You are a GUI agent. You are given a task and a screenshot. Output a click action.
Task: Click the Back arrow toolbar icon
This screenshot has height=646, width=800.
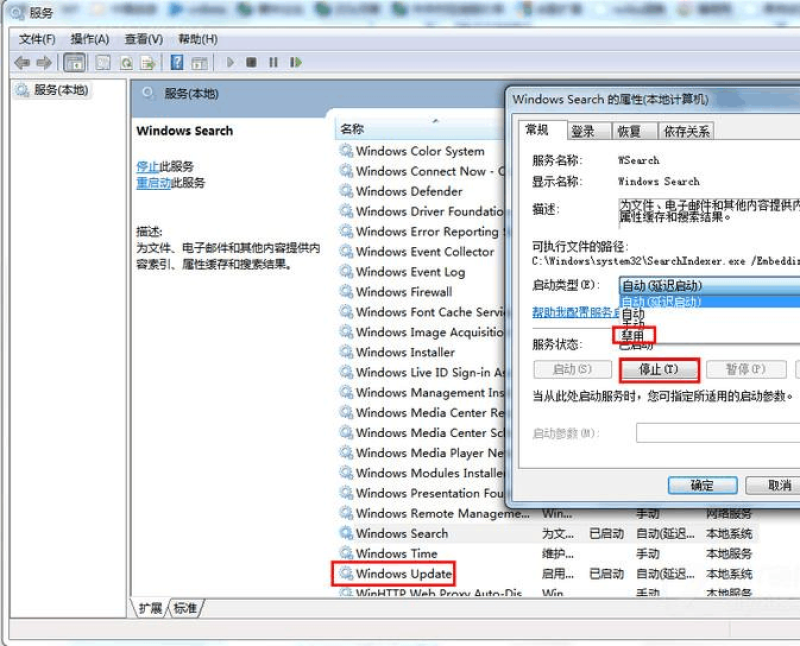pos(22,63)
